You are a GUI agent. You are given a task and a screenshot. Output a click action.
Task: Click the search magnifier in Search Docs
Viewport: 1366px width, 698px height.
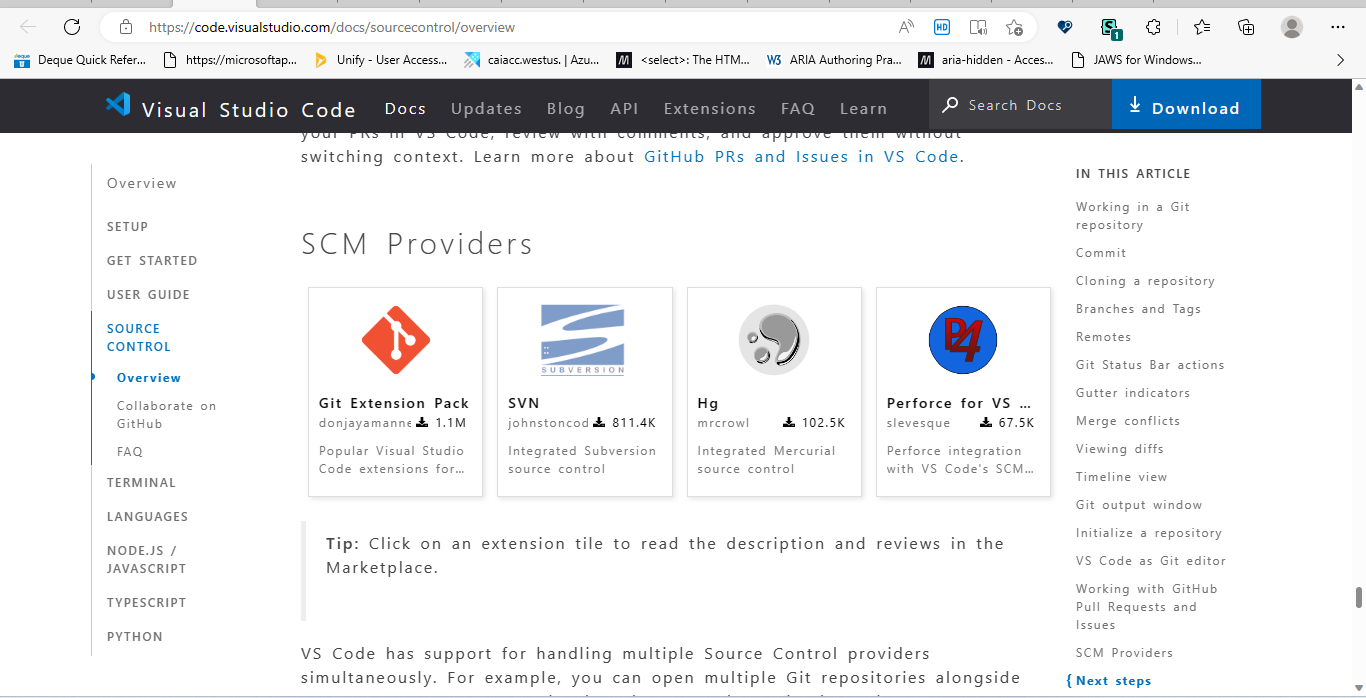click(x=950, y=104)
